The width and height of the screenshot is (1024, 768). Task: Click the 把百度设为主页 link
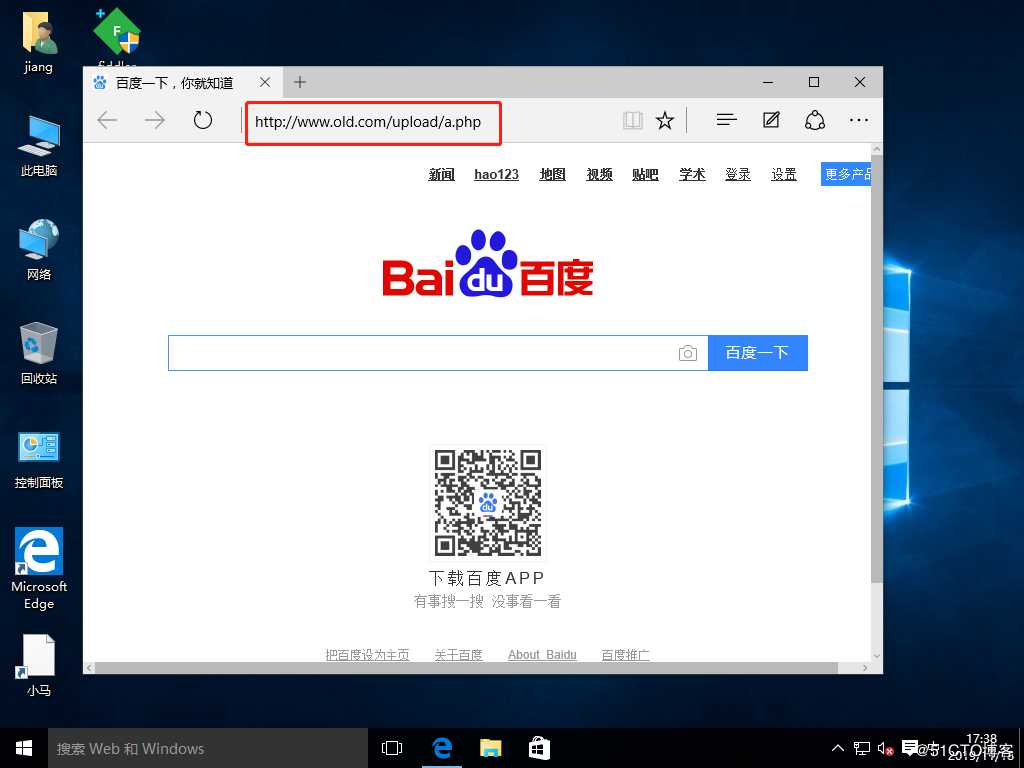368,654
